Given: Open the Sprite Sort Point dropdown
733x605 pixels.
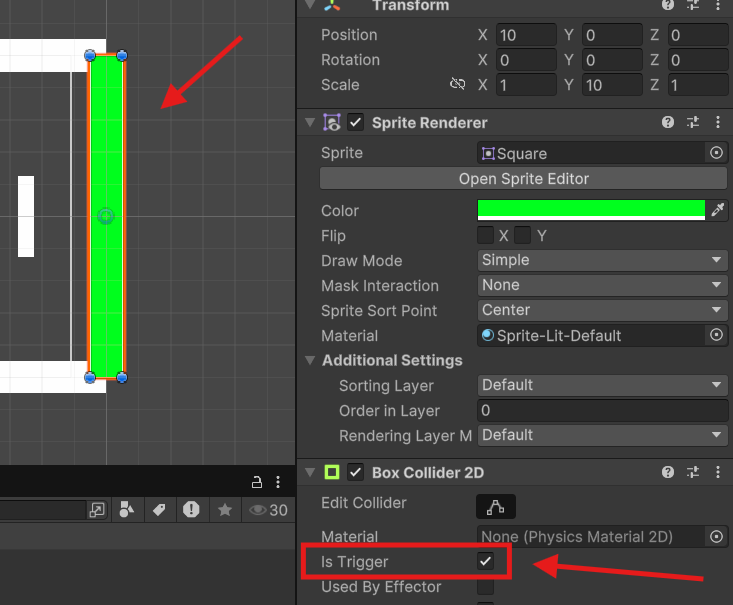Looking at the screenshot, I should [602, 310].
